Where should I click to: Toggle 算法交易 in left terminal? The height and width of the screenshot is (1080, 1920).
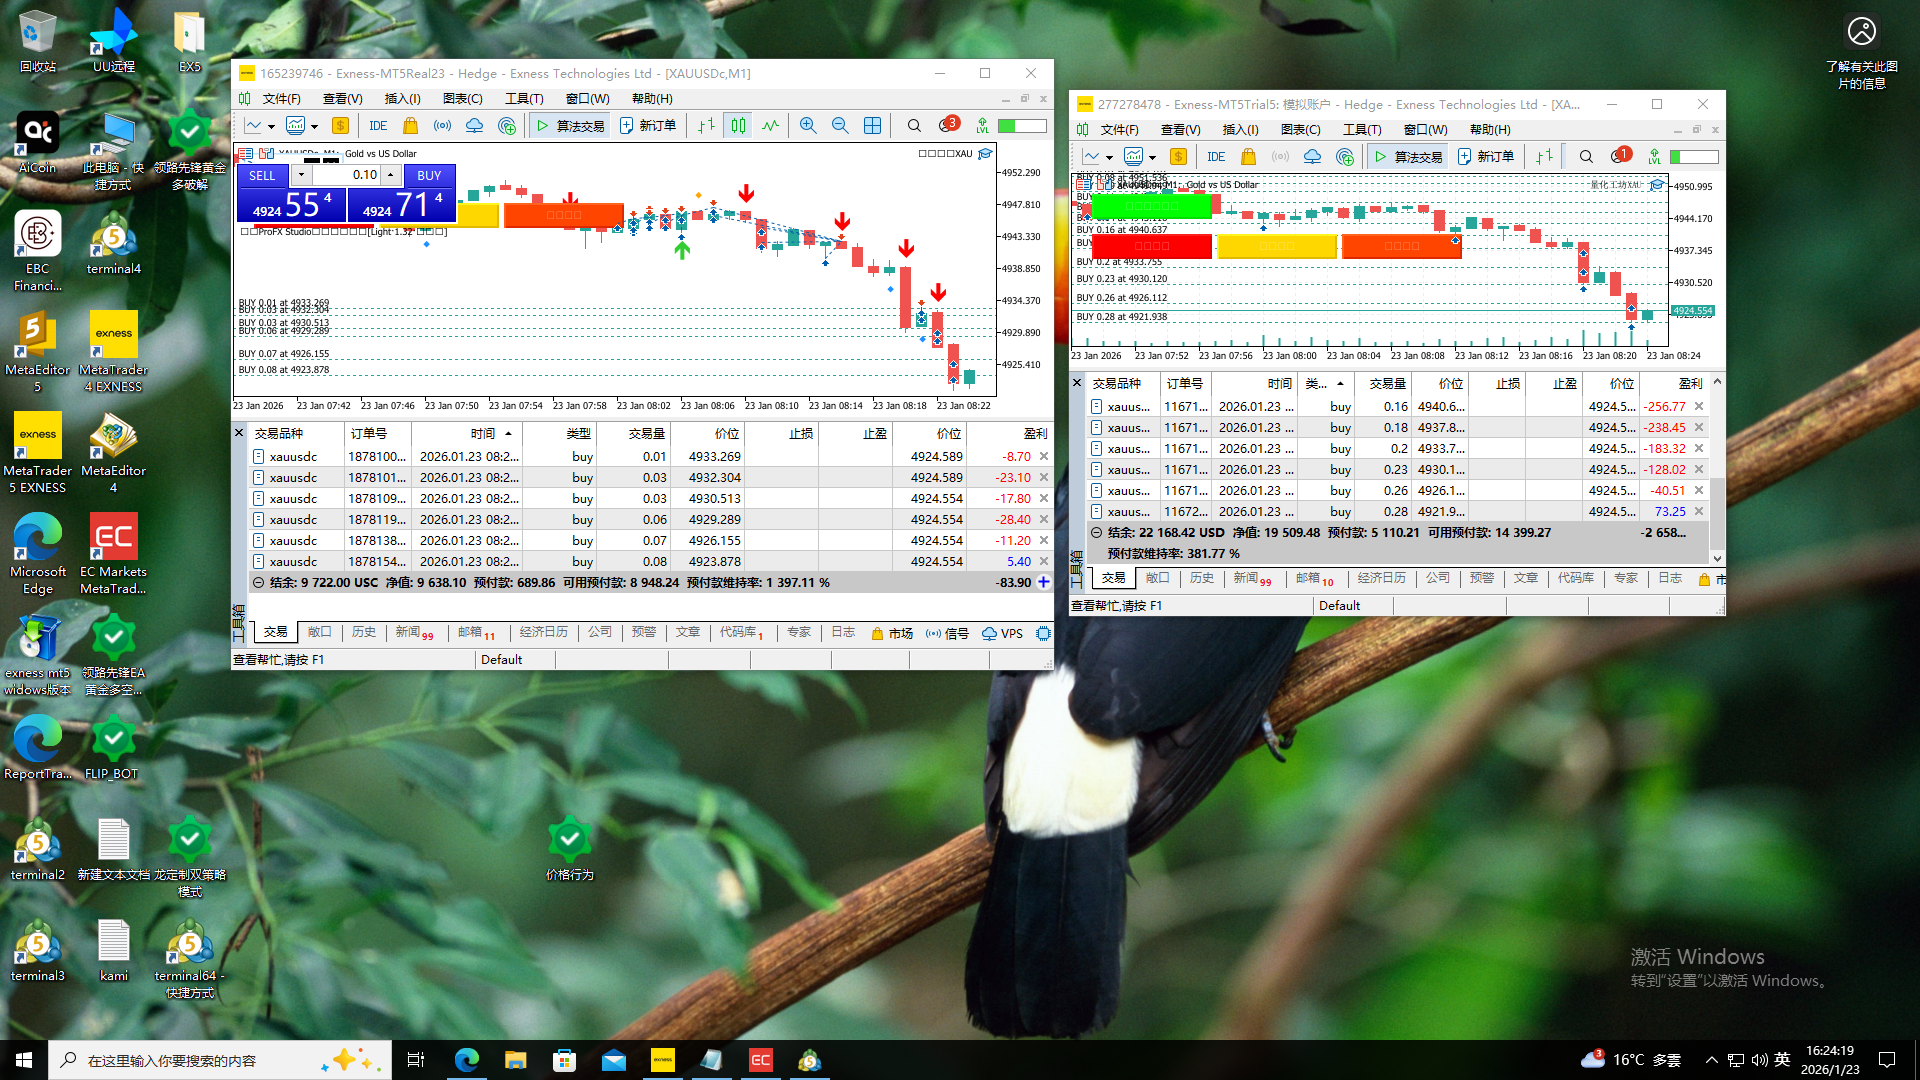point(570,126)
